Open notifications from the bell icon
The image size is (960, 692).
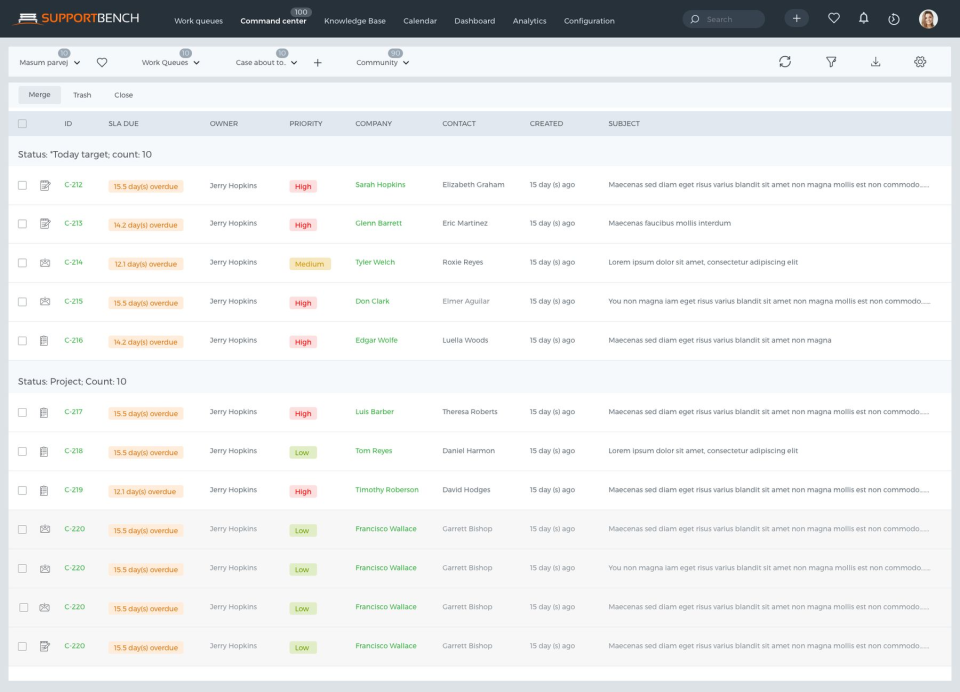click(864, 18)
